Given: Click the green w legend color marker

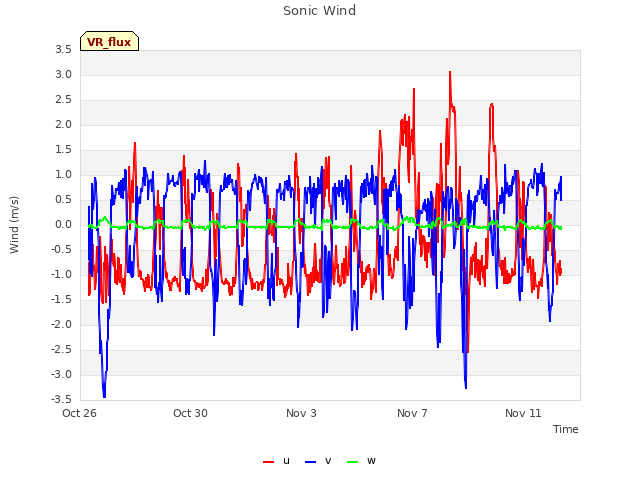Looking at the screenshot, I should [352, 462].
